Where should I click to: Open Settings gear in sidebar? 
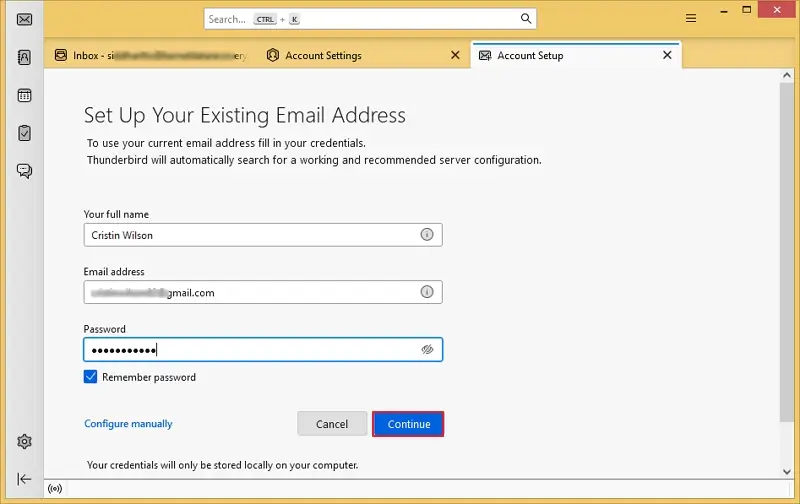[24, 441]
